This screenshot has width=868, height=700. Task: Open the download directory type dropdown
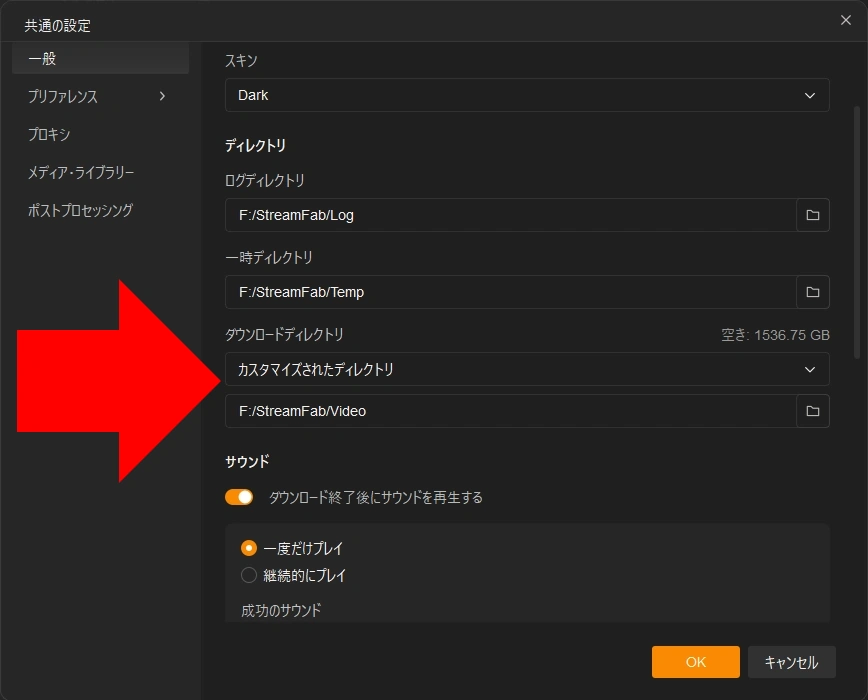coord(527,369)
